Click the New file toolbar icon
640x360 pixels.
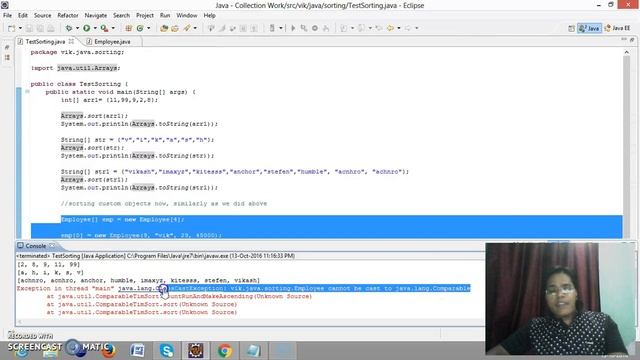(x=11, y=28)
